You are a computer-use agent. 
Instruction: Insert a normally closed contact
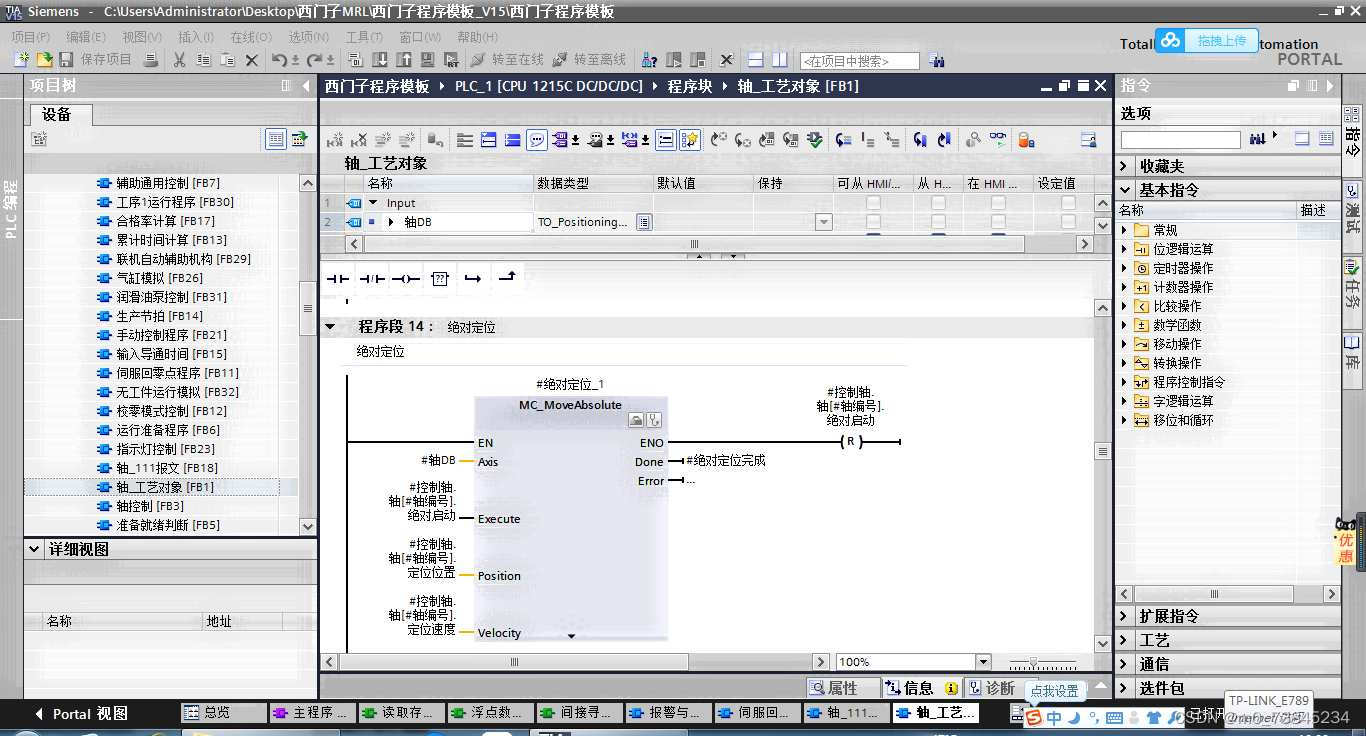(372, 278)
